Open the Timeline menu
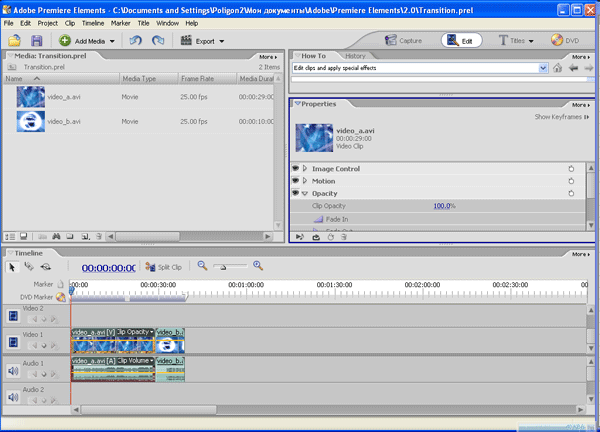Image resolution: width=600 pixels, height=432 pixels. click(93, 23)
